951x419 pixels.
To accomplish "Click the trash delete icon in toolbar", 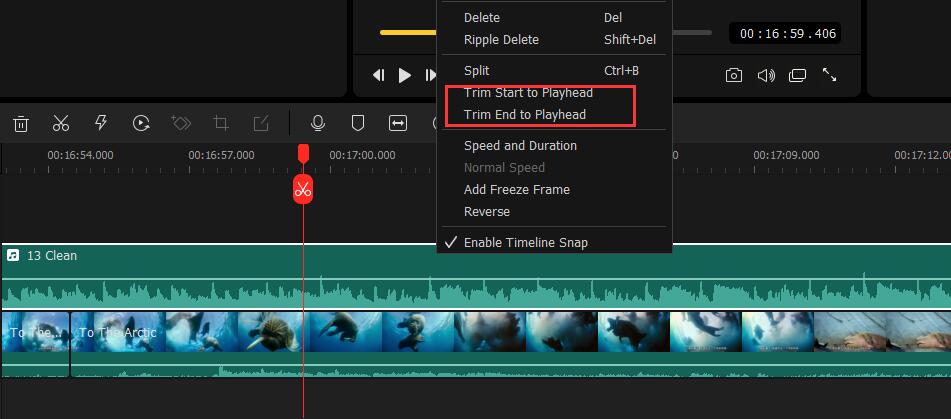I will 21,124.
